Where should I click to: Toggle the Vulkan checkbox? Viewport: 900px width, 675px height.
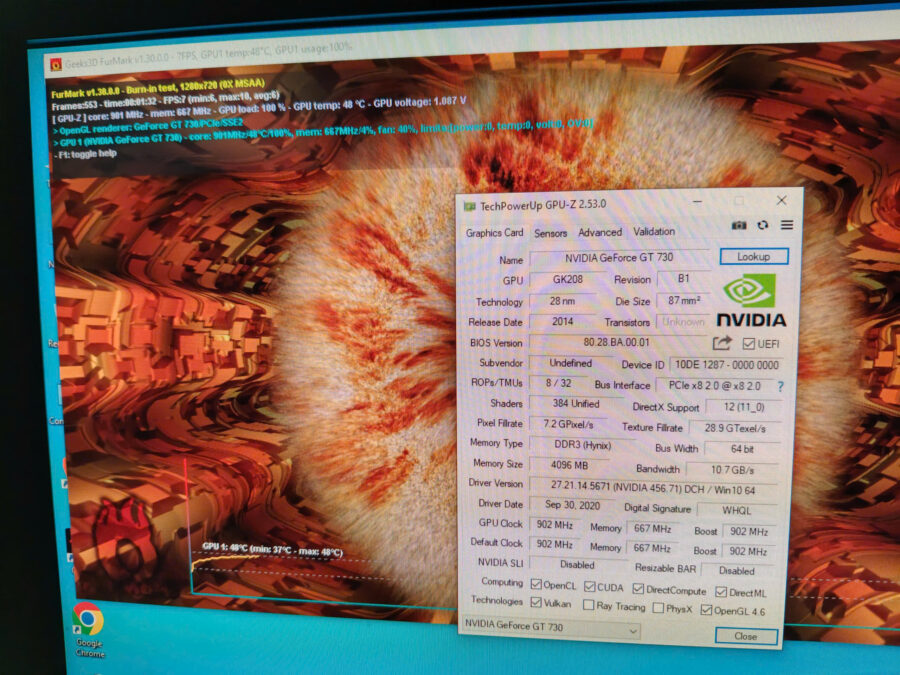pos(536,602)
